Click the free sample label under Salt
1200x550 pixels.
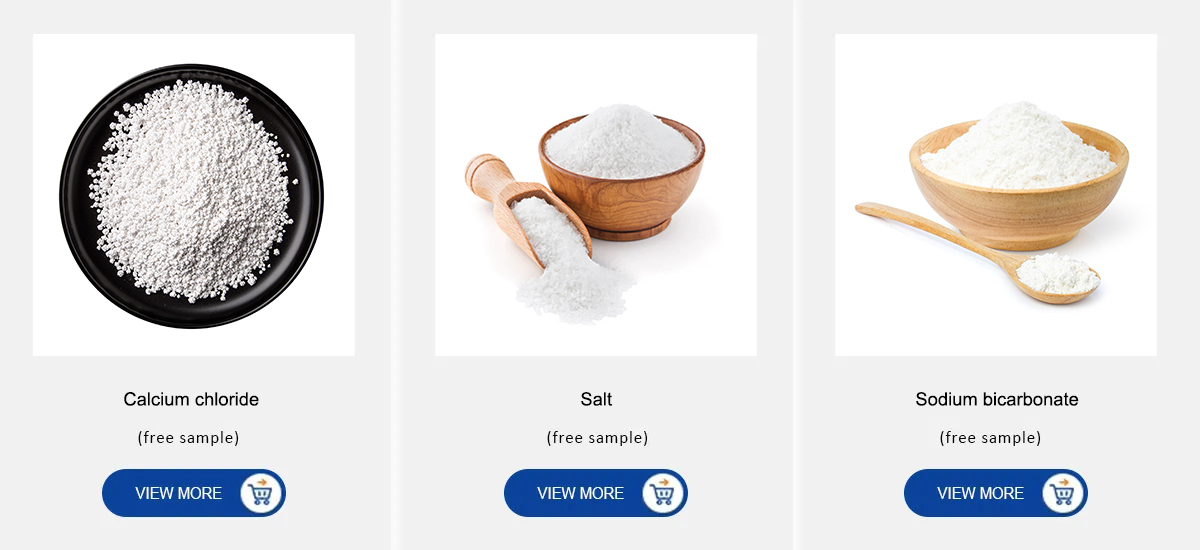(x=597, y=437)
